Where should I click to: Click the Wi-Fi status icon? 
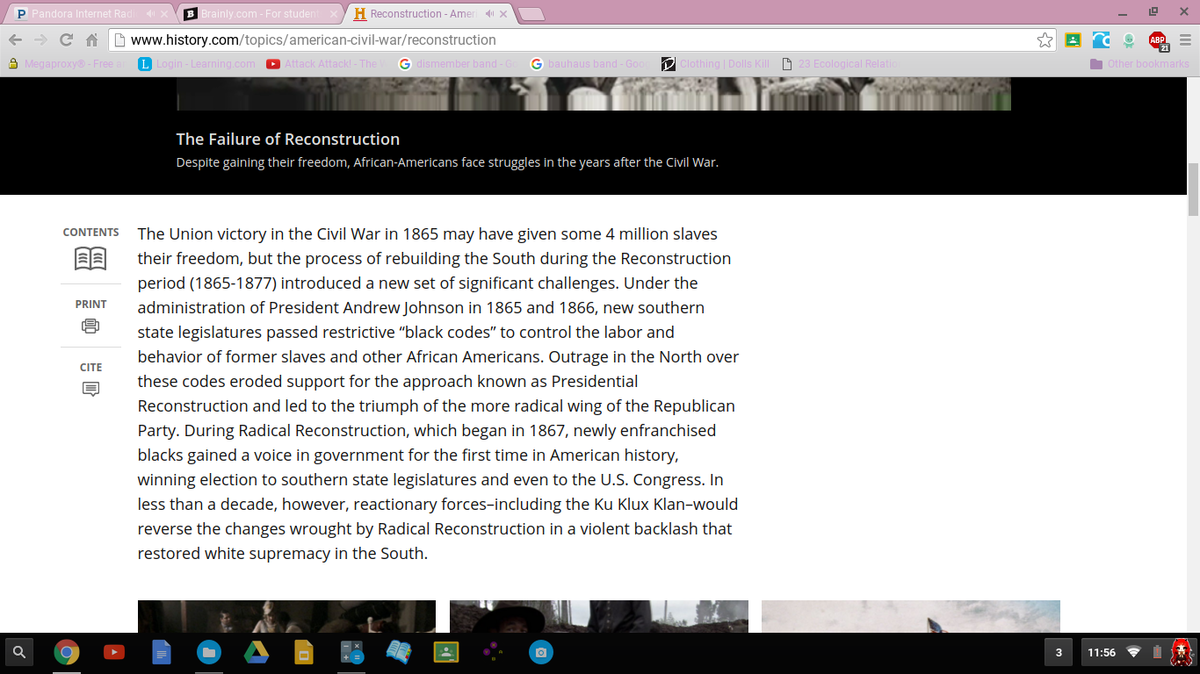tap(1134, 652)
